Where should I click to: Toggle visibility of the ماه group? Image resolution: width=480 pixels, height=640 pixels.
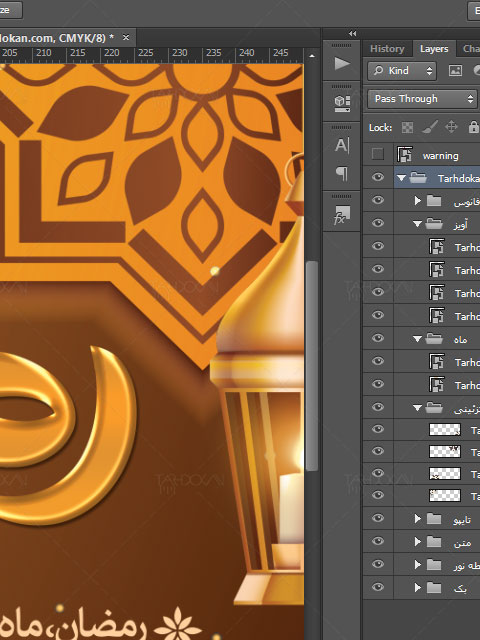click(x=378, y=338)
